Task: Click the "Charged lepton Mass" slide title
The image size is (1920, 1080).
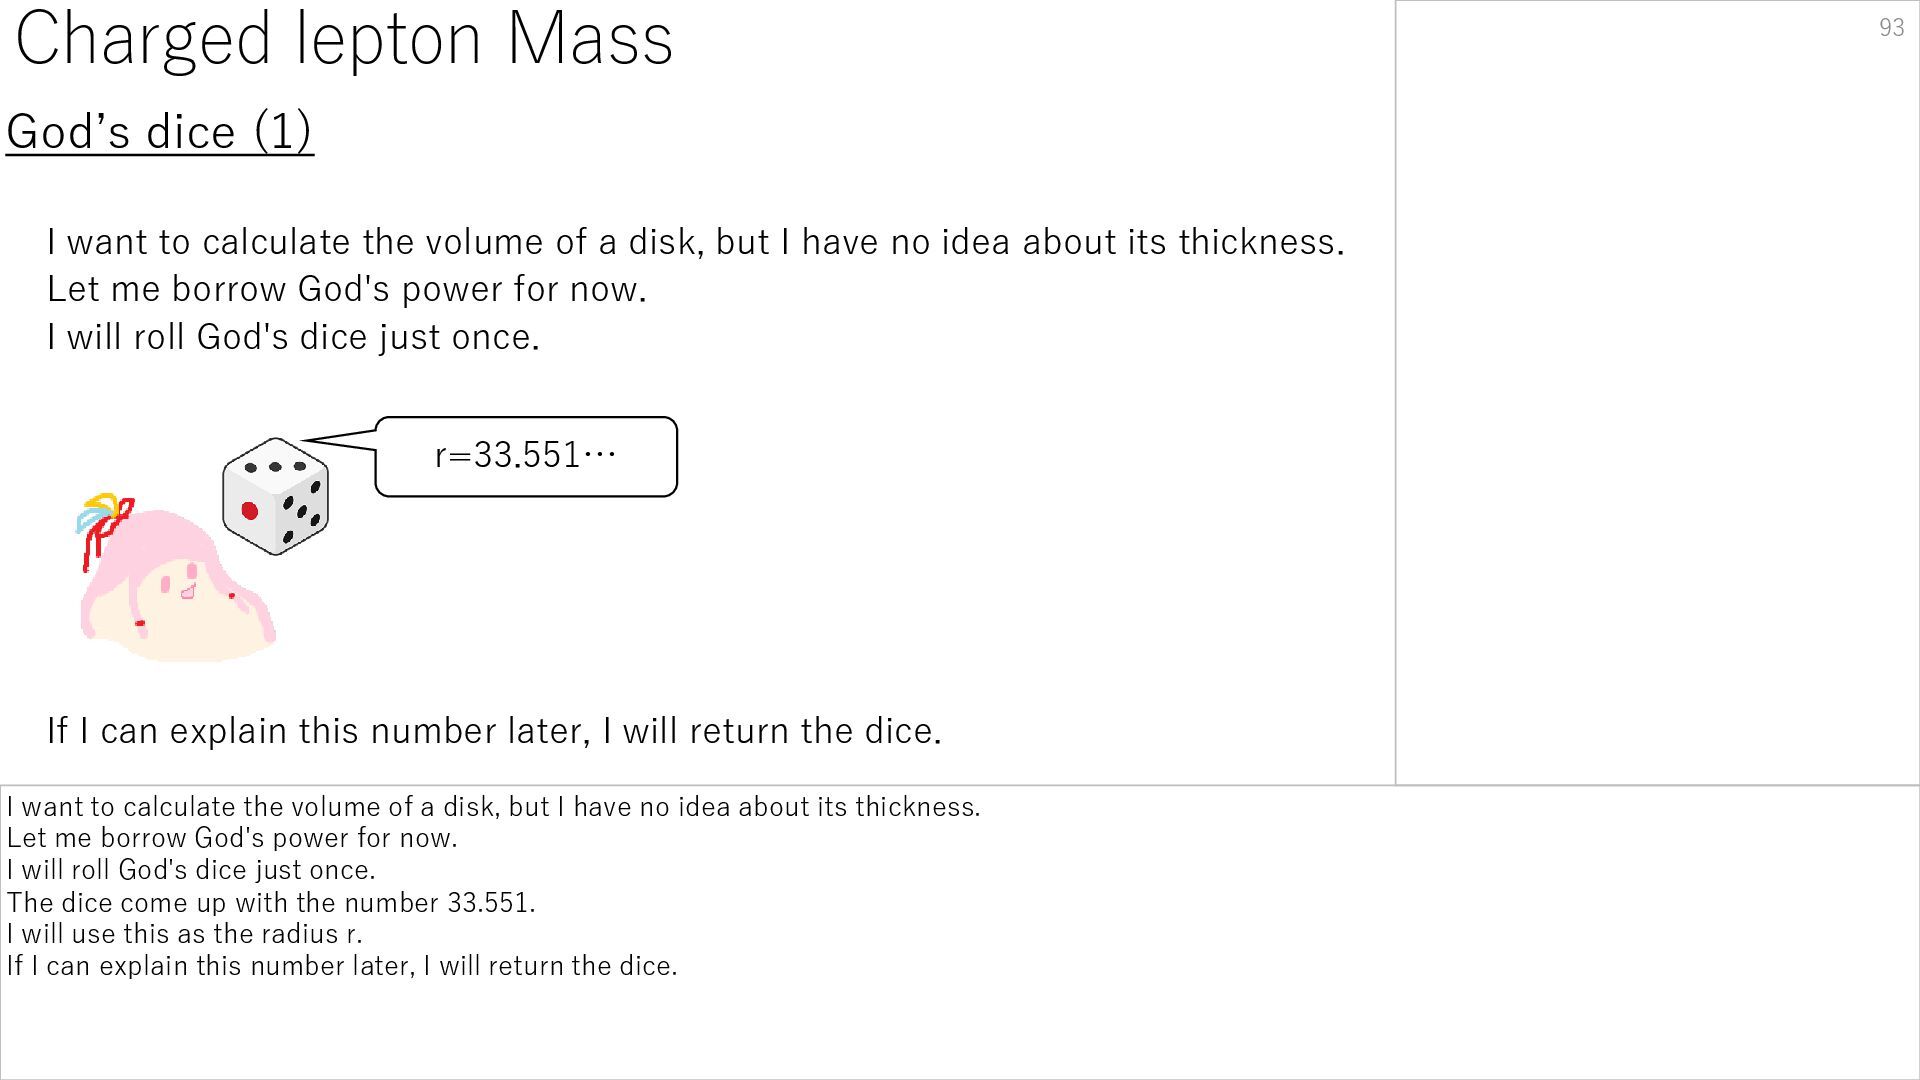Action: [344, 40]
